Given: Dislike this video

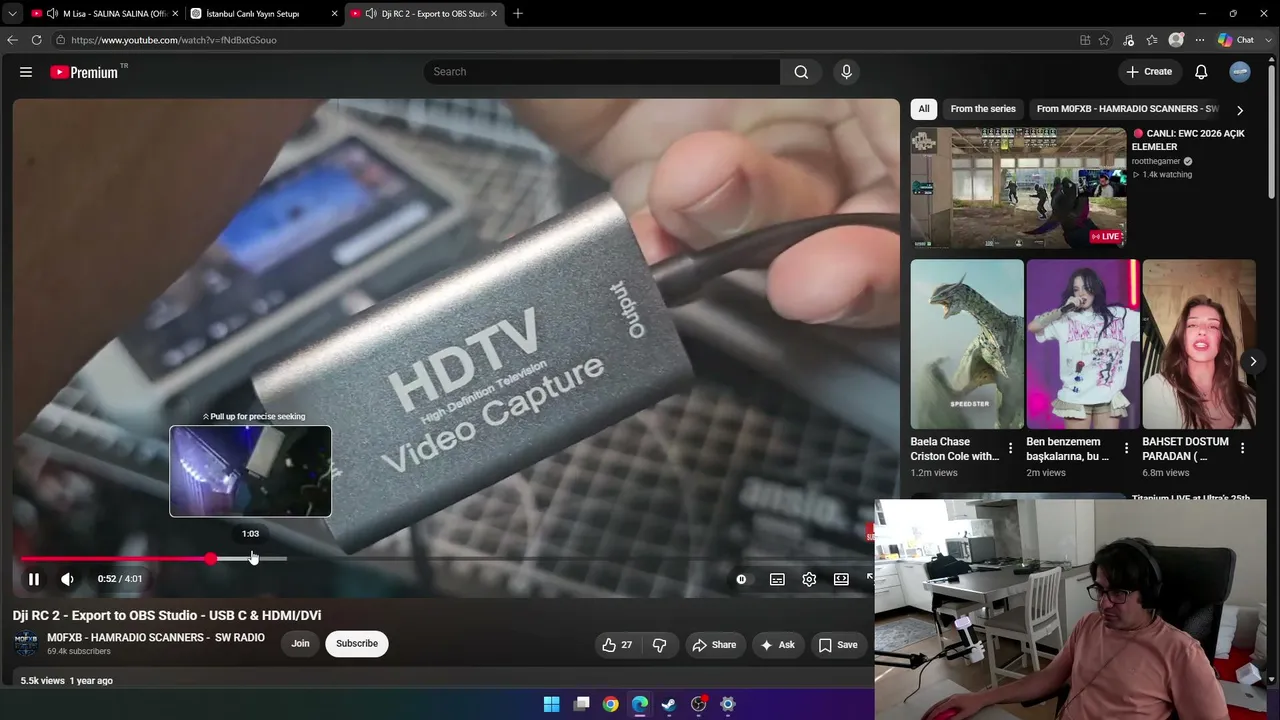Looking at the screenshot, I should pos(659,645).
